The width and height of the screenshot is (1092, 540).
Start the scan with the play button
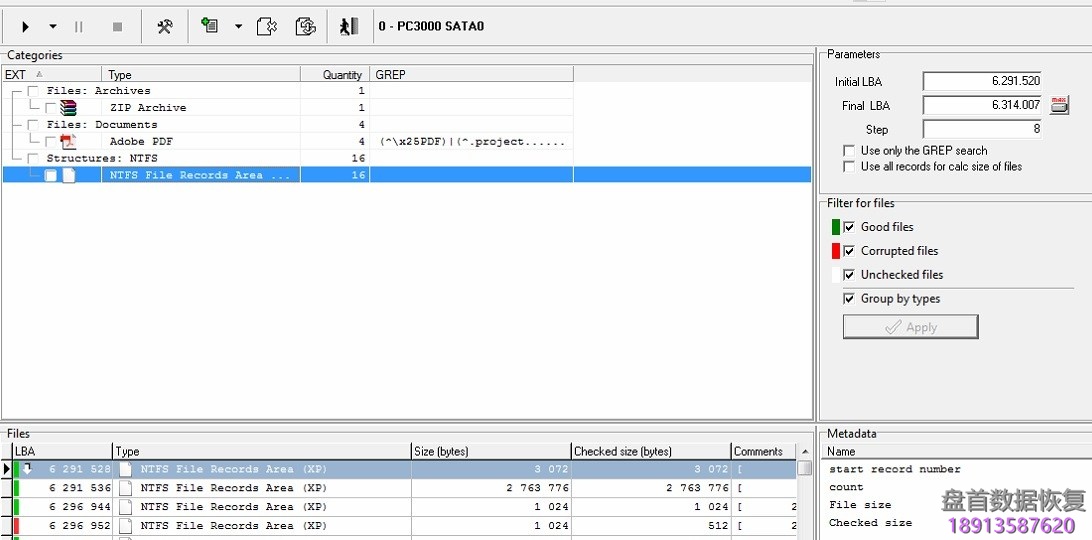point(26,26)
